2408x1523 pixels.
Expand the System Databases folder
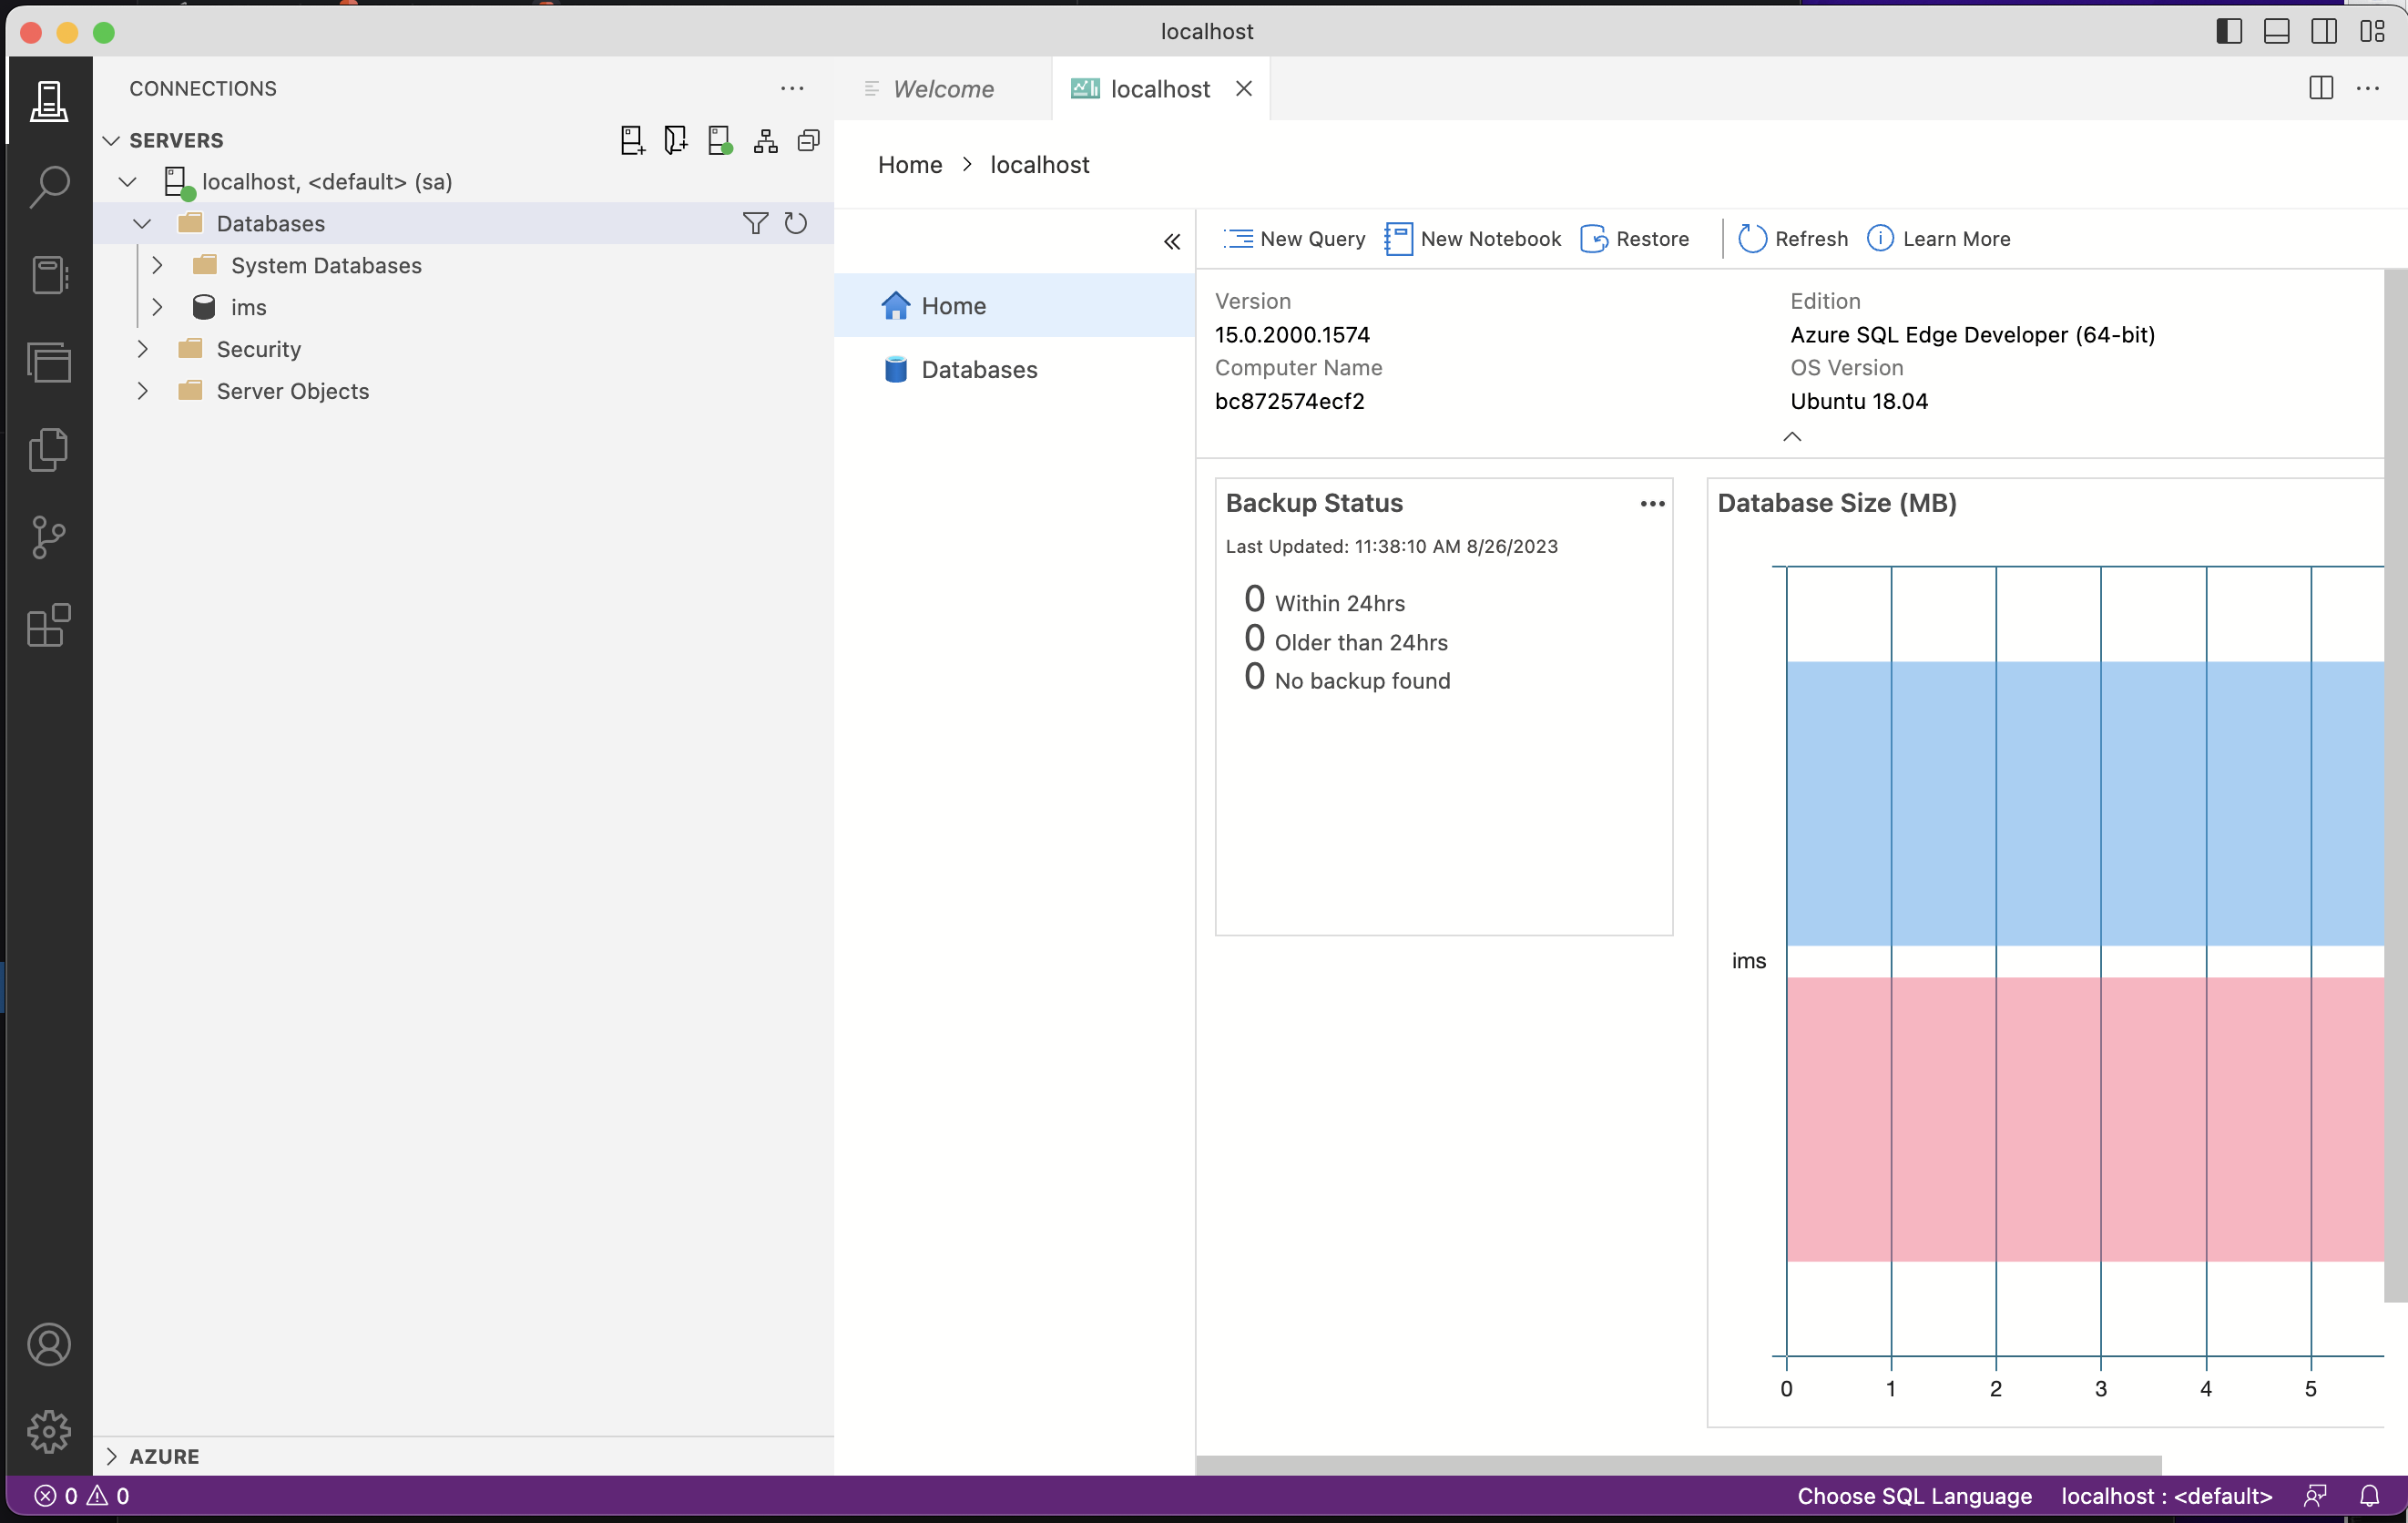tap(156, 265)
